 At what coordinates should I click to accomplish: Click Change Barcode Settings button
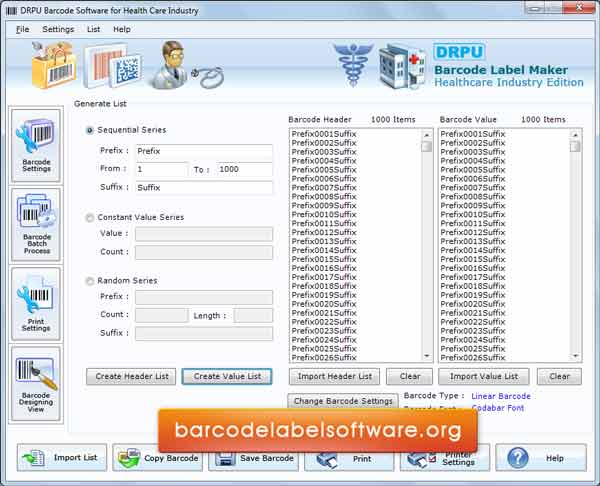click(x=343, y=401)
